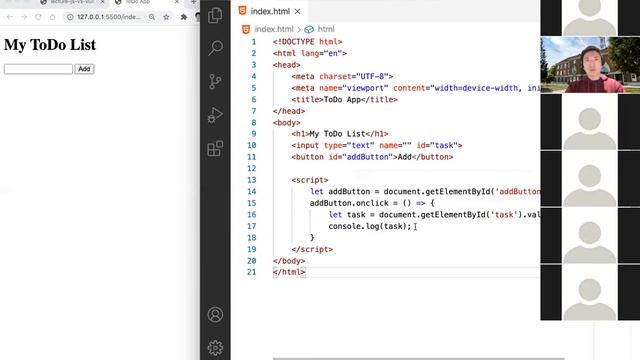Click the opening <script> tag line
The image size is (640, 360).
click(310, 180)
